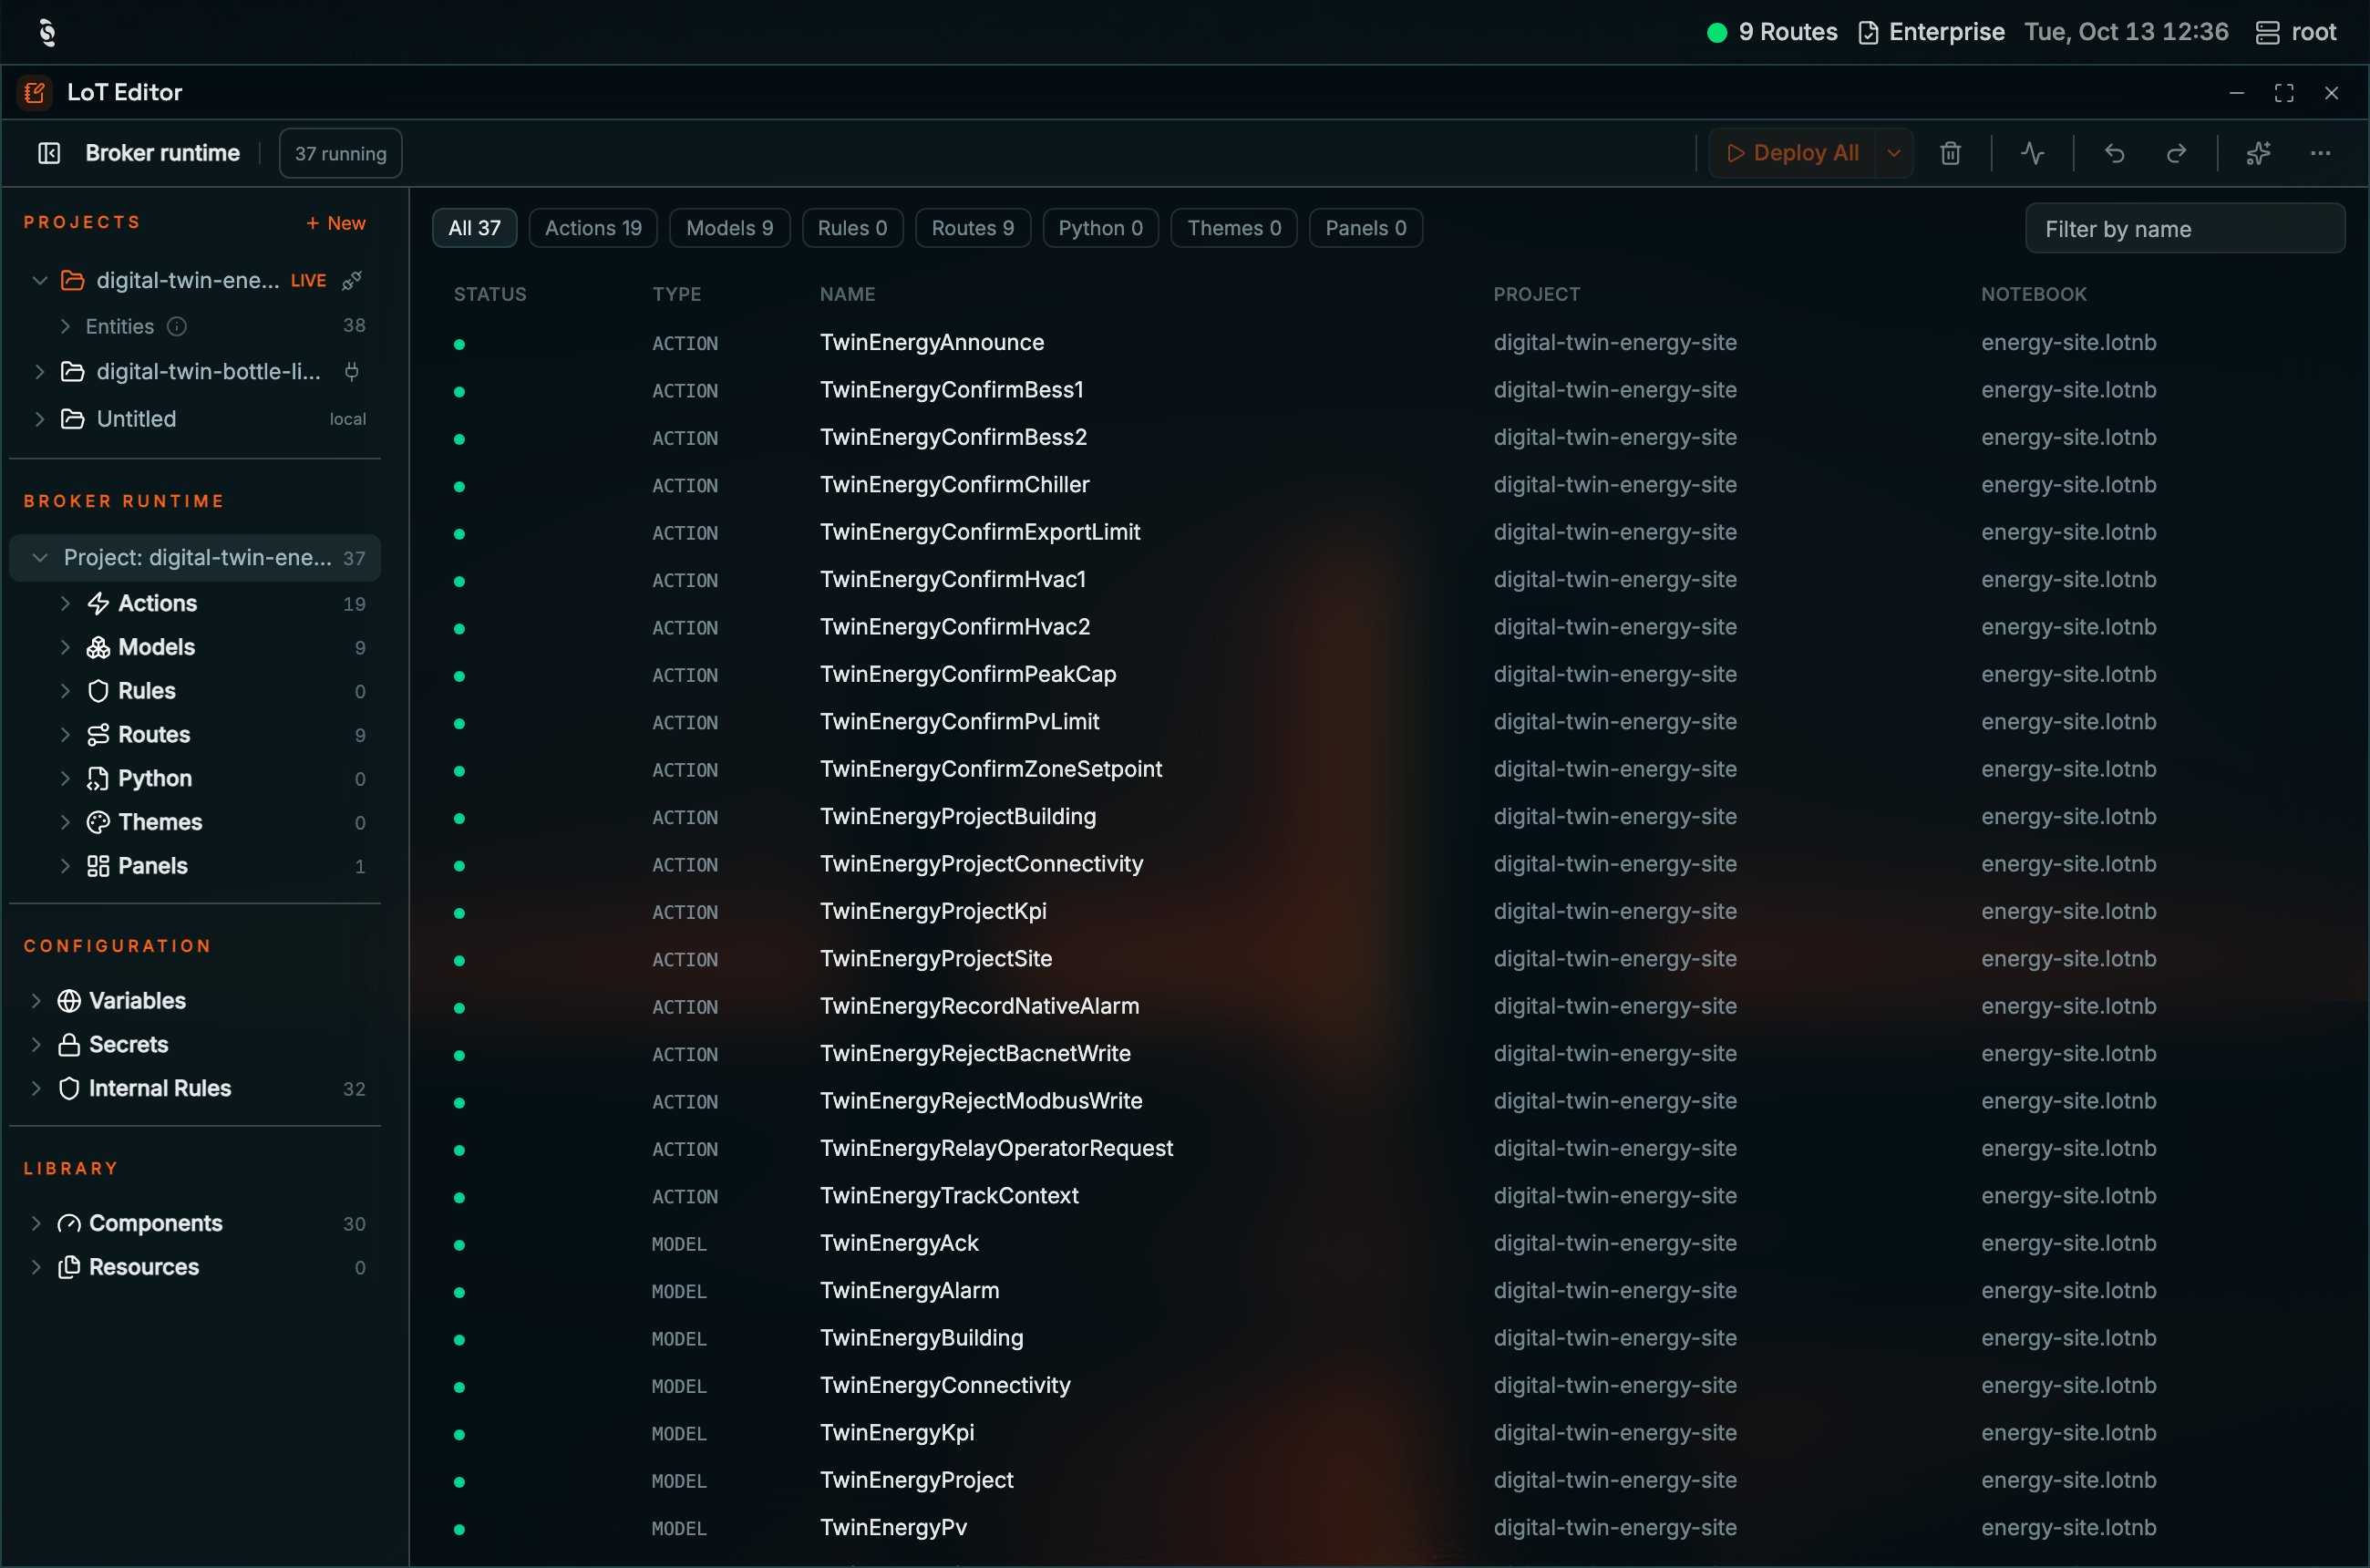Open the Routes group in Broker Runtime

[153, 735]
